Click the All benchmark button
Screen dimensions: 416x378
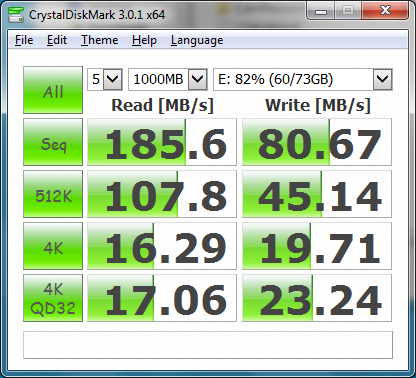[x=53, y=90]
